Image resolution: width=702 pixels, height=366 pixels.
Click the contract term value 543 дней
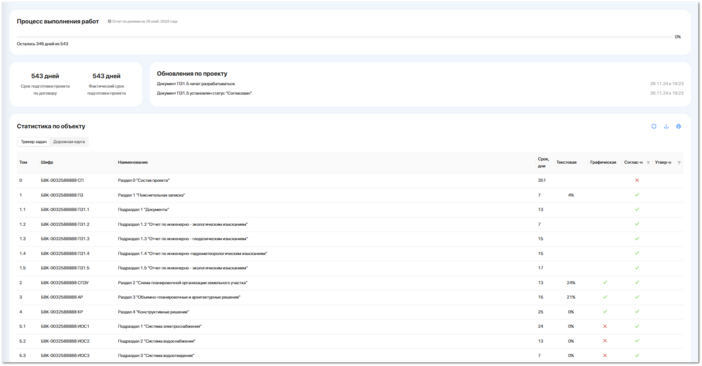pos(45,76)
